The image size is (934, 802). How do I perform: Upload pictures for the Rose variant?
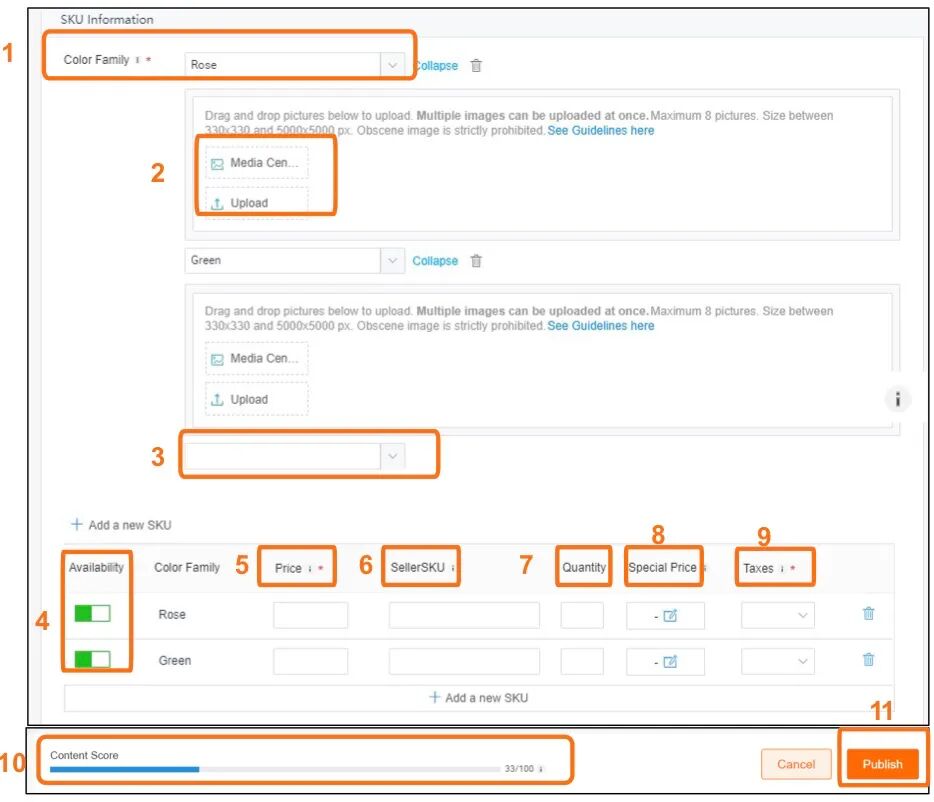point(257,203)
